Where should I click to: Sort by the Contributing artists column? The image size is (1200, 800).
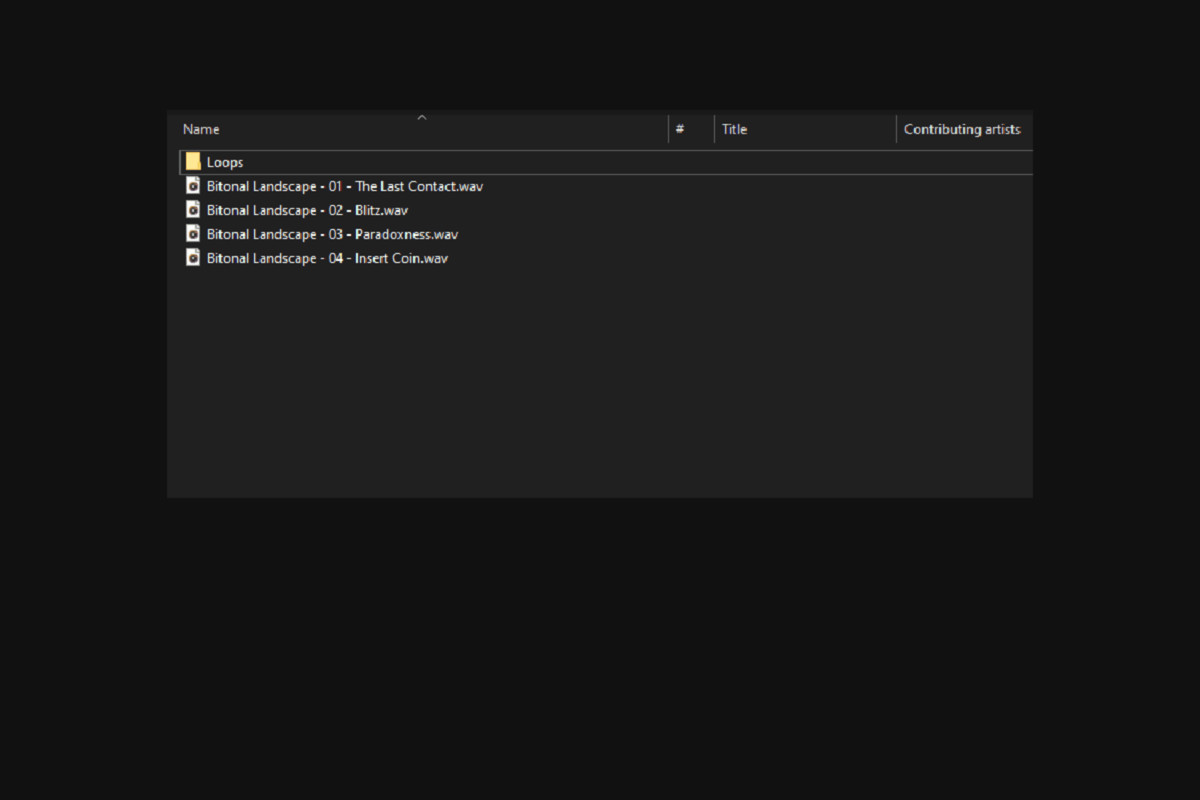[961, 129]
